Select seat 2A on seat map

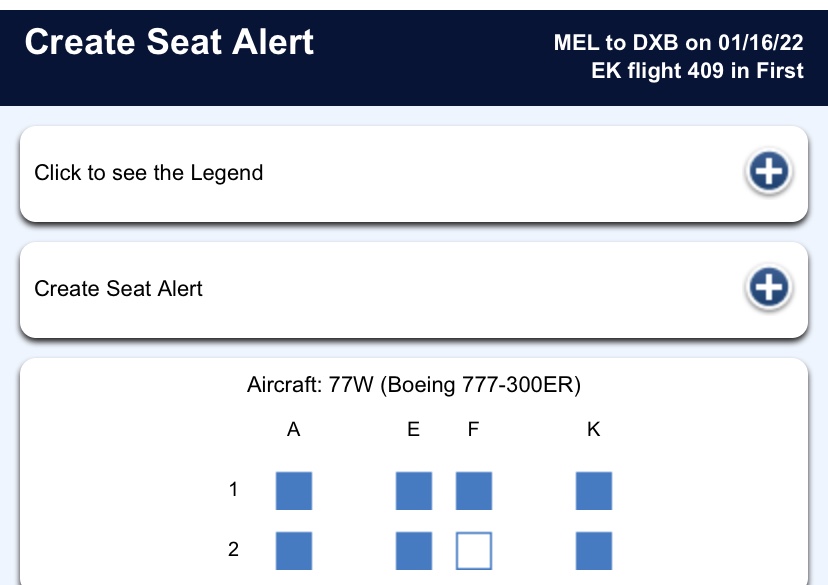tap(294, 551)
